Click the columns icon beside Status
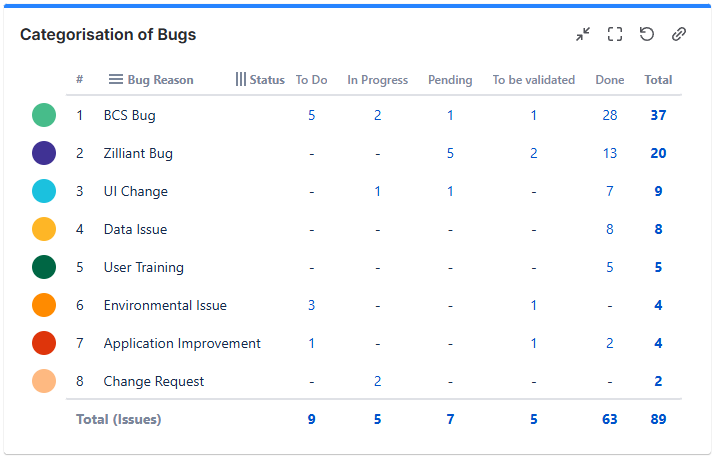 (x=241, y=80)
